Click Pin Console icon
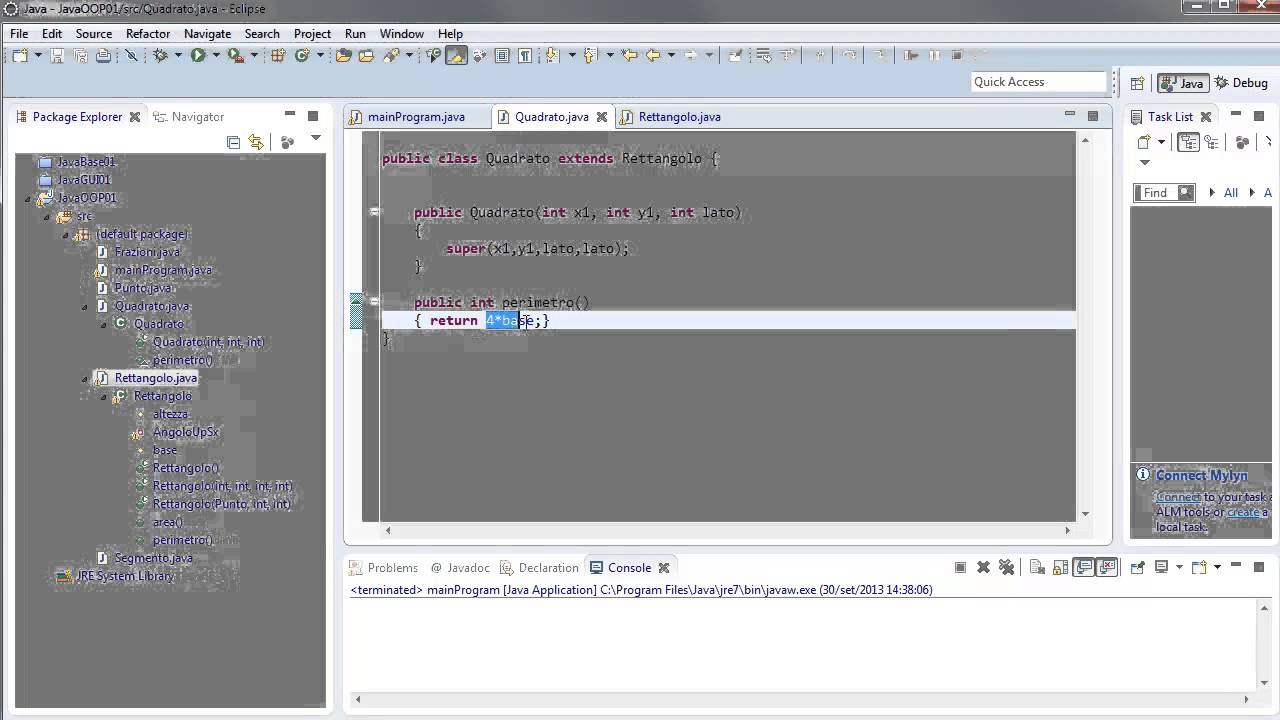Screen dimensions: 1280x720 (1138, 567)
